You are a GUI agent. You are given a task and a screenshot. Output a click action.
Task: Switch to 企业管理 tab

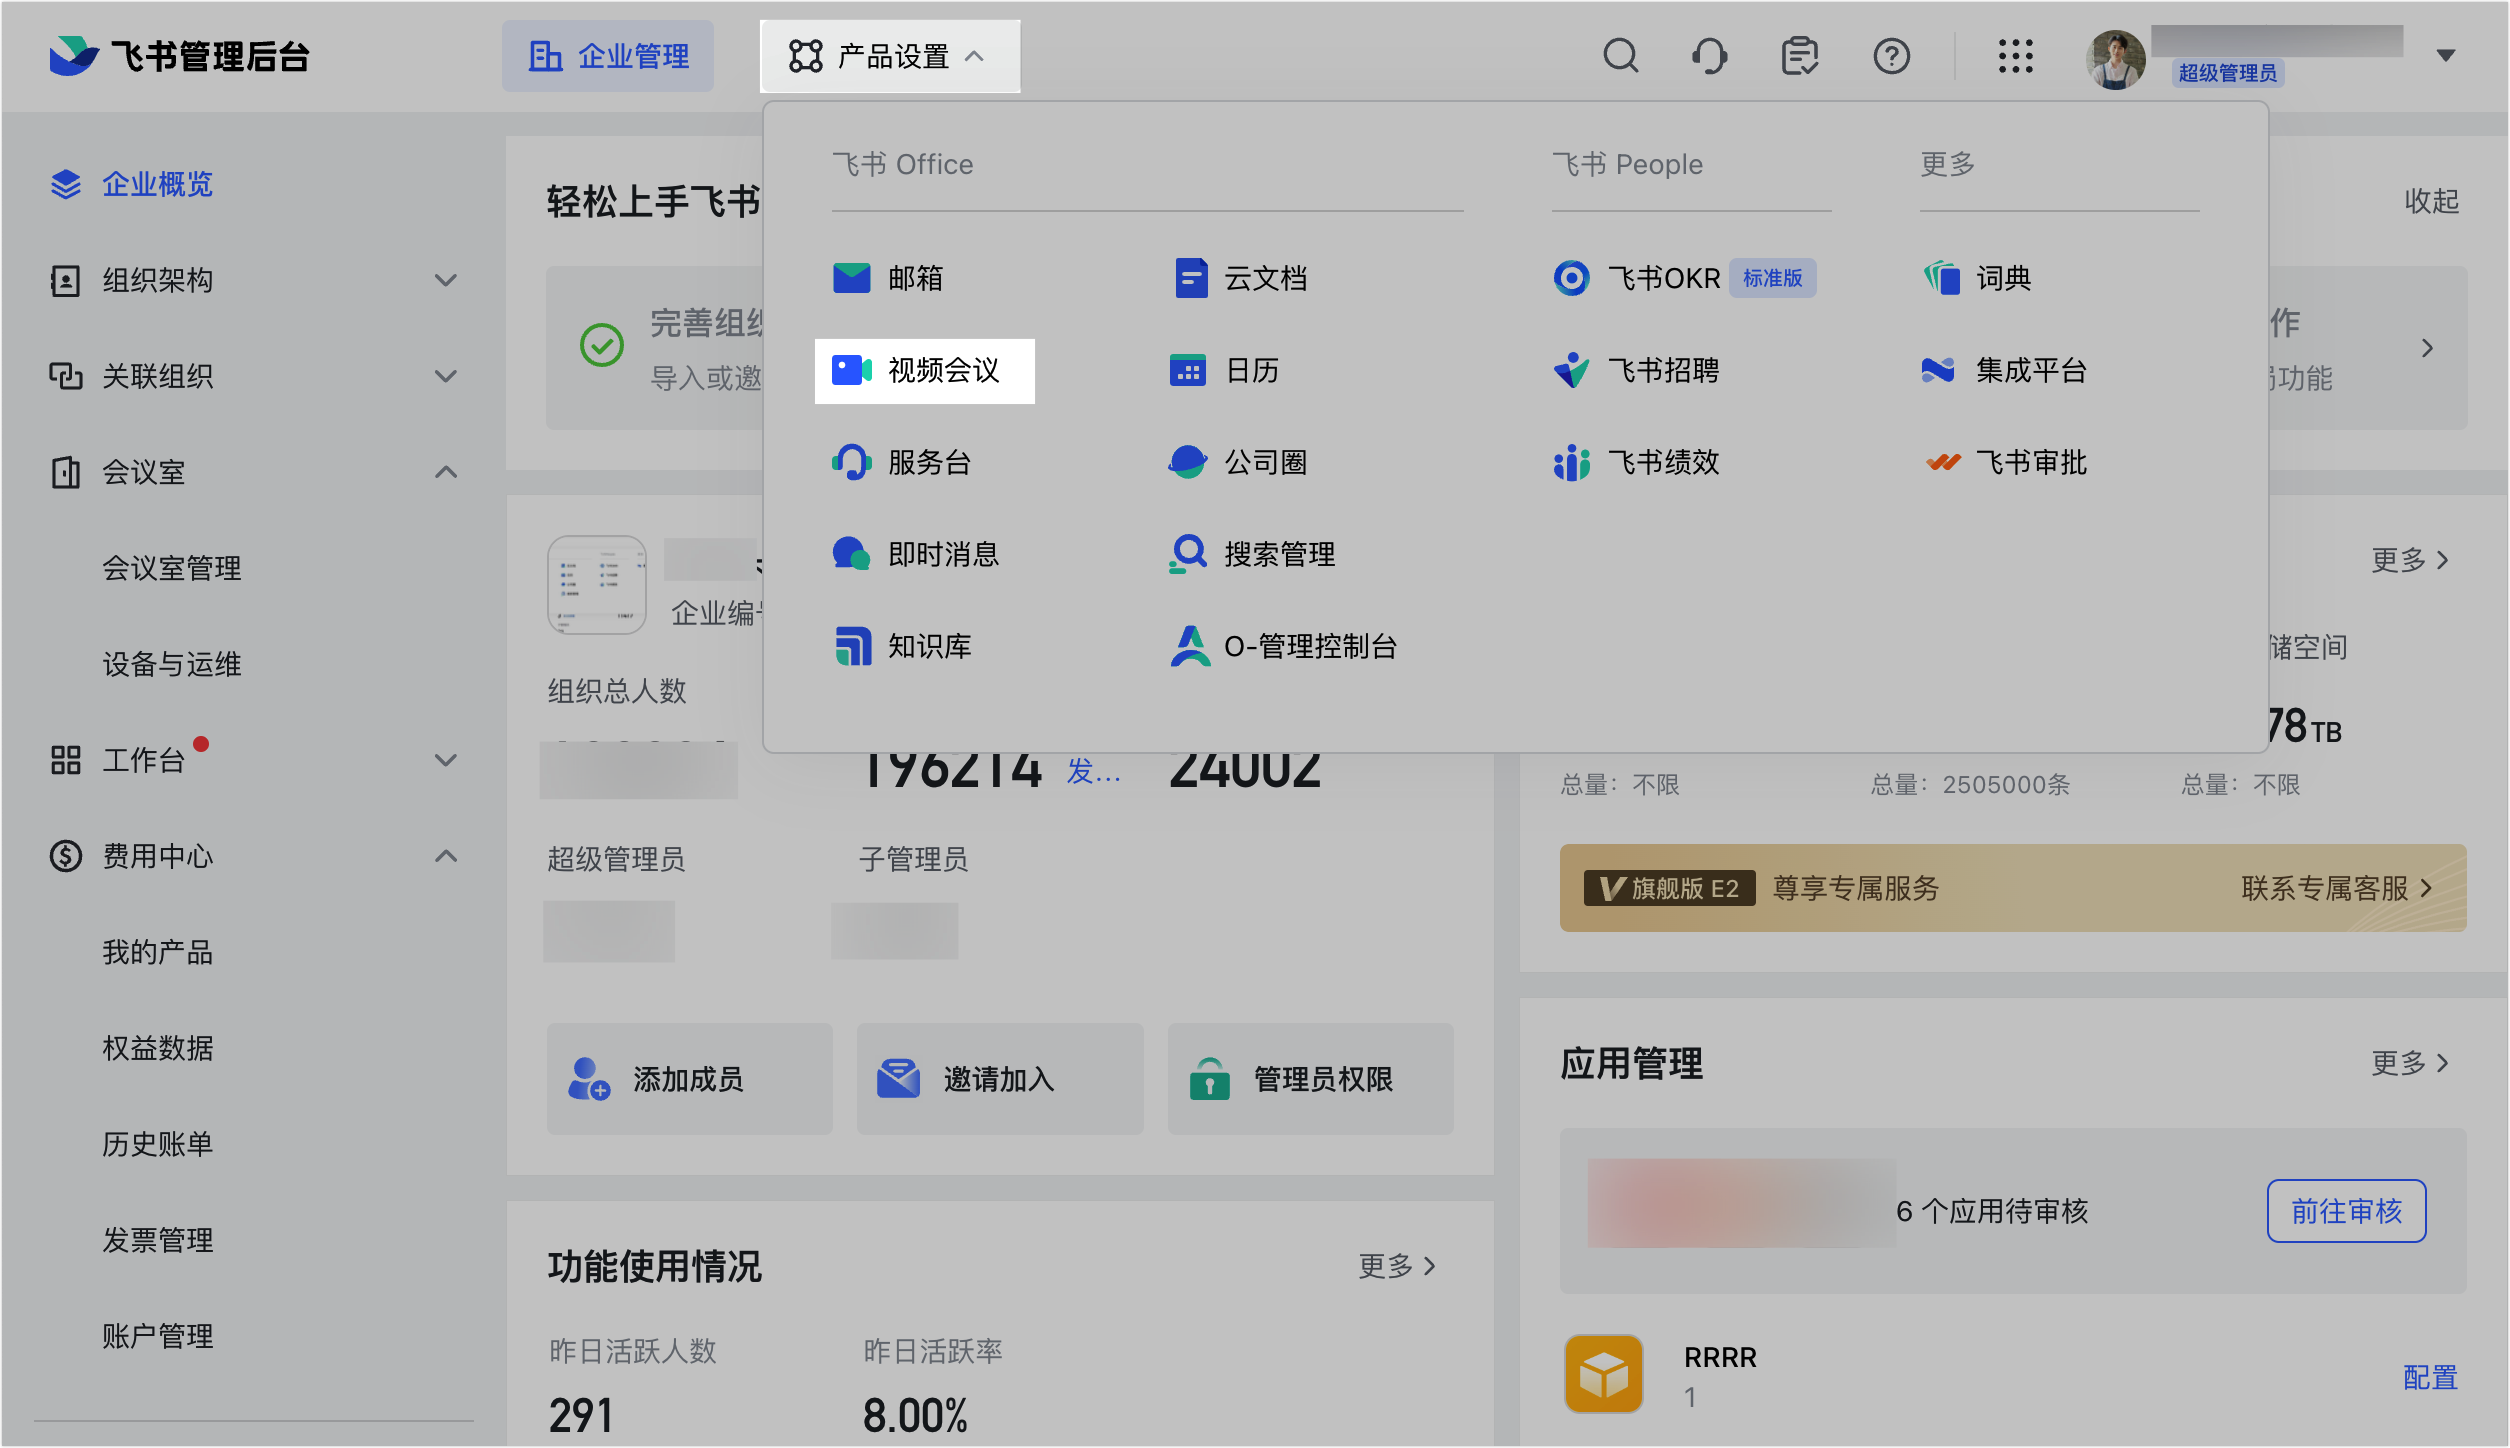click(x=608, y=56)
